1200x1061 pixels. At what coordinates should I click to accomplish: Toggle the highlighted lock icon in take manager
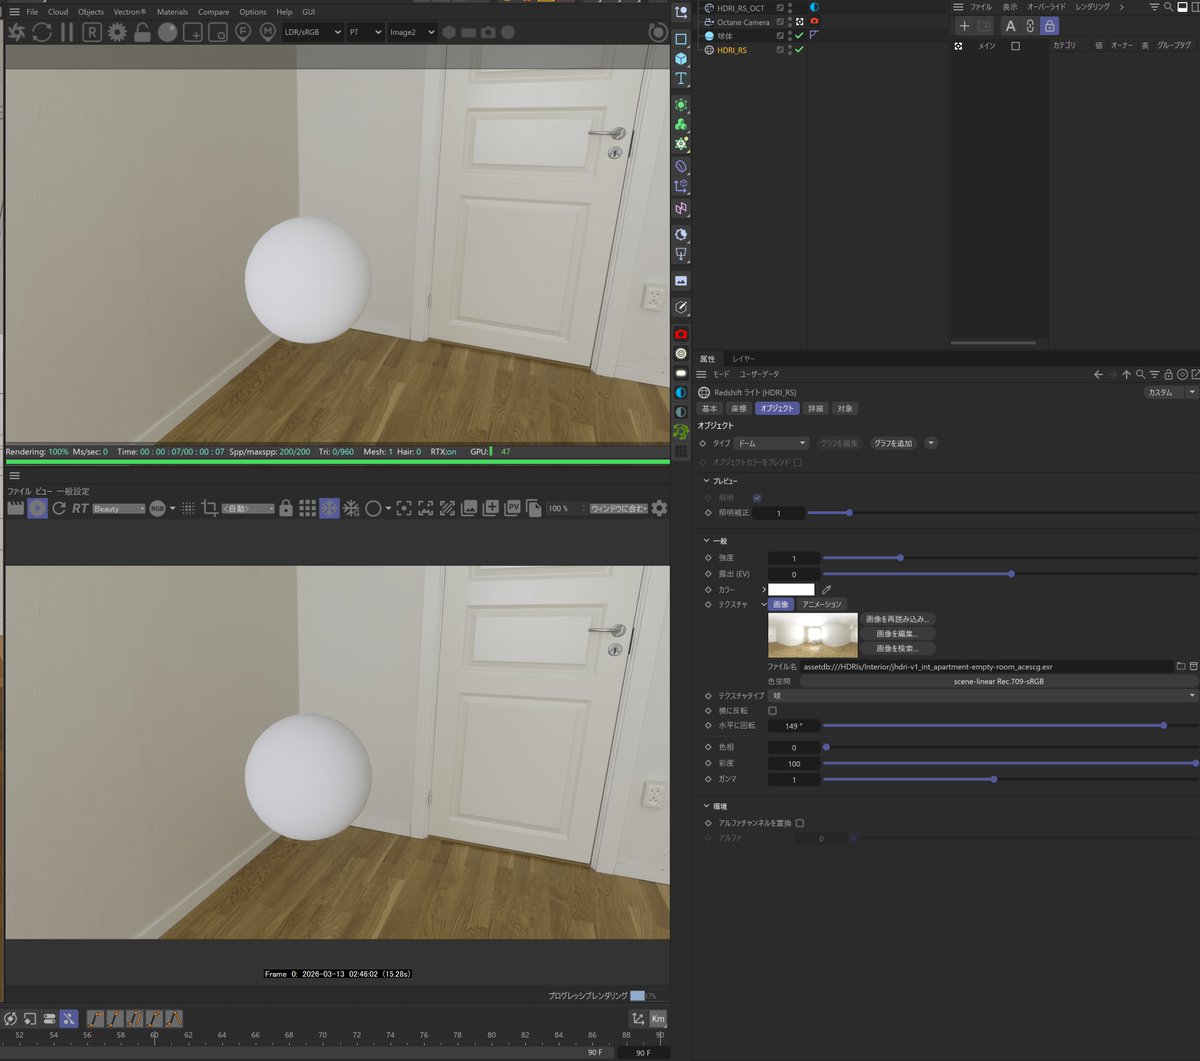1049,26
